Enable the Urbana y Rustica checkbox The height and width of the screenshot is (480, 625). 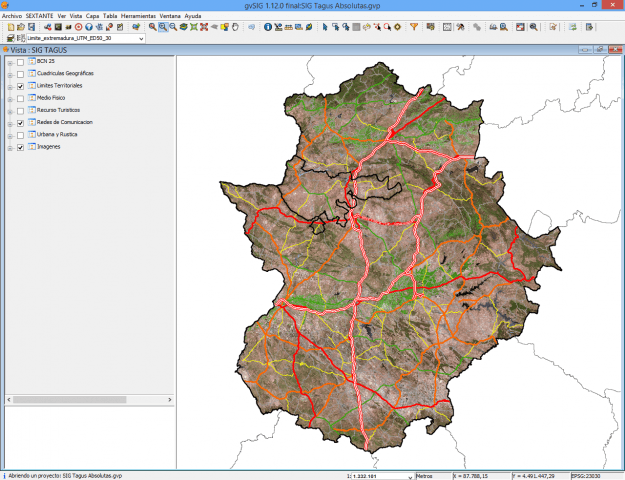pos(20,136)
